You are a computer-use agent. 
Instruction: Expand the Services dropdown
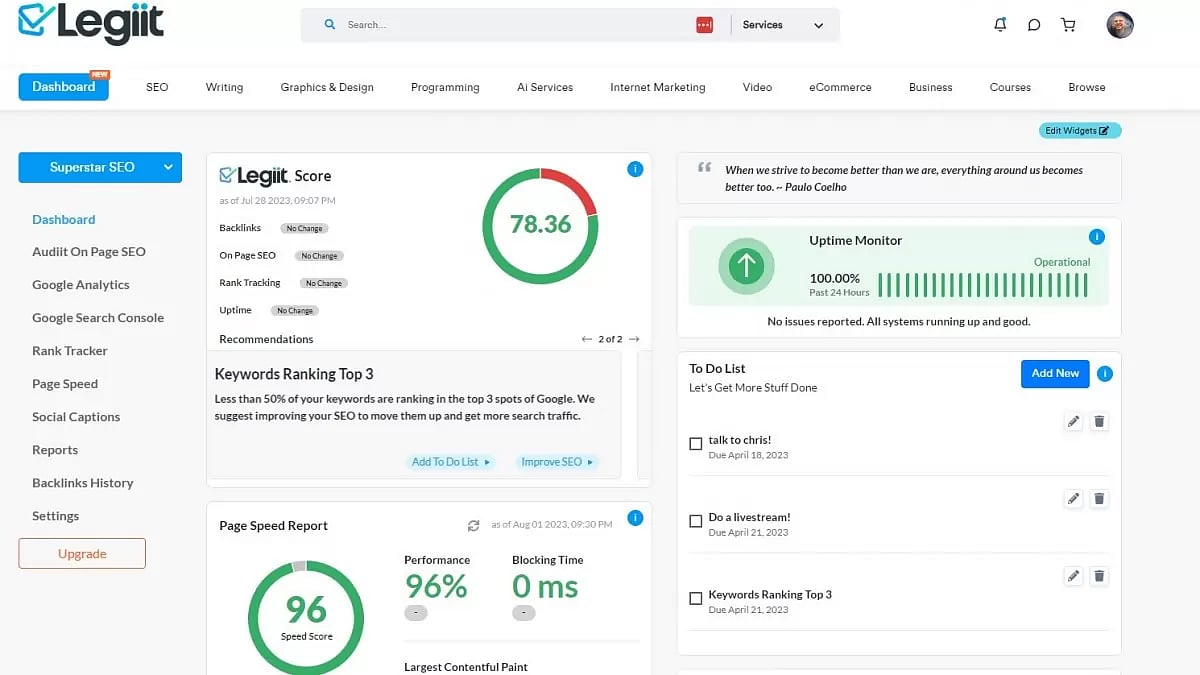click(786, 24)
